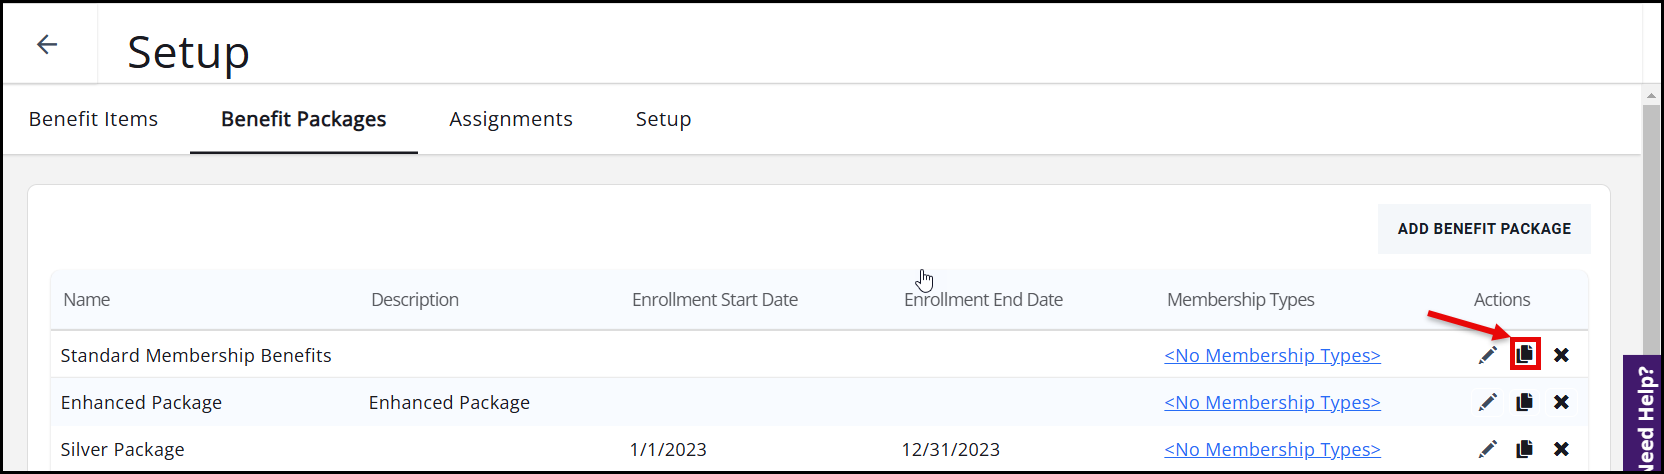This screenshot has height=474, width=1664.
Task: Duplicate the Enhanced Package row
Action: [x=1525, y=402]
